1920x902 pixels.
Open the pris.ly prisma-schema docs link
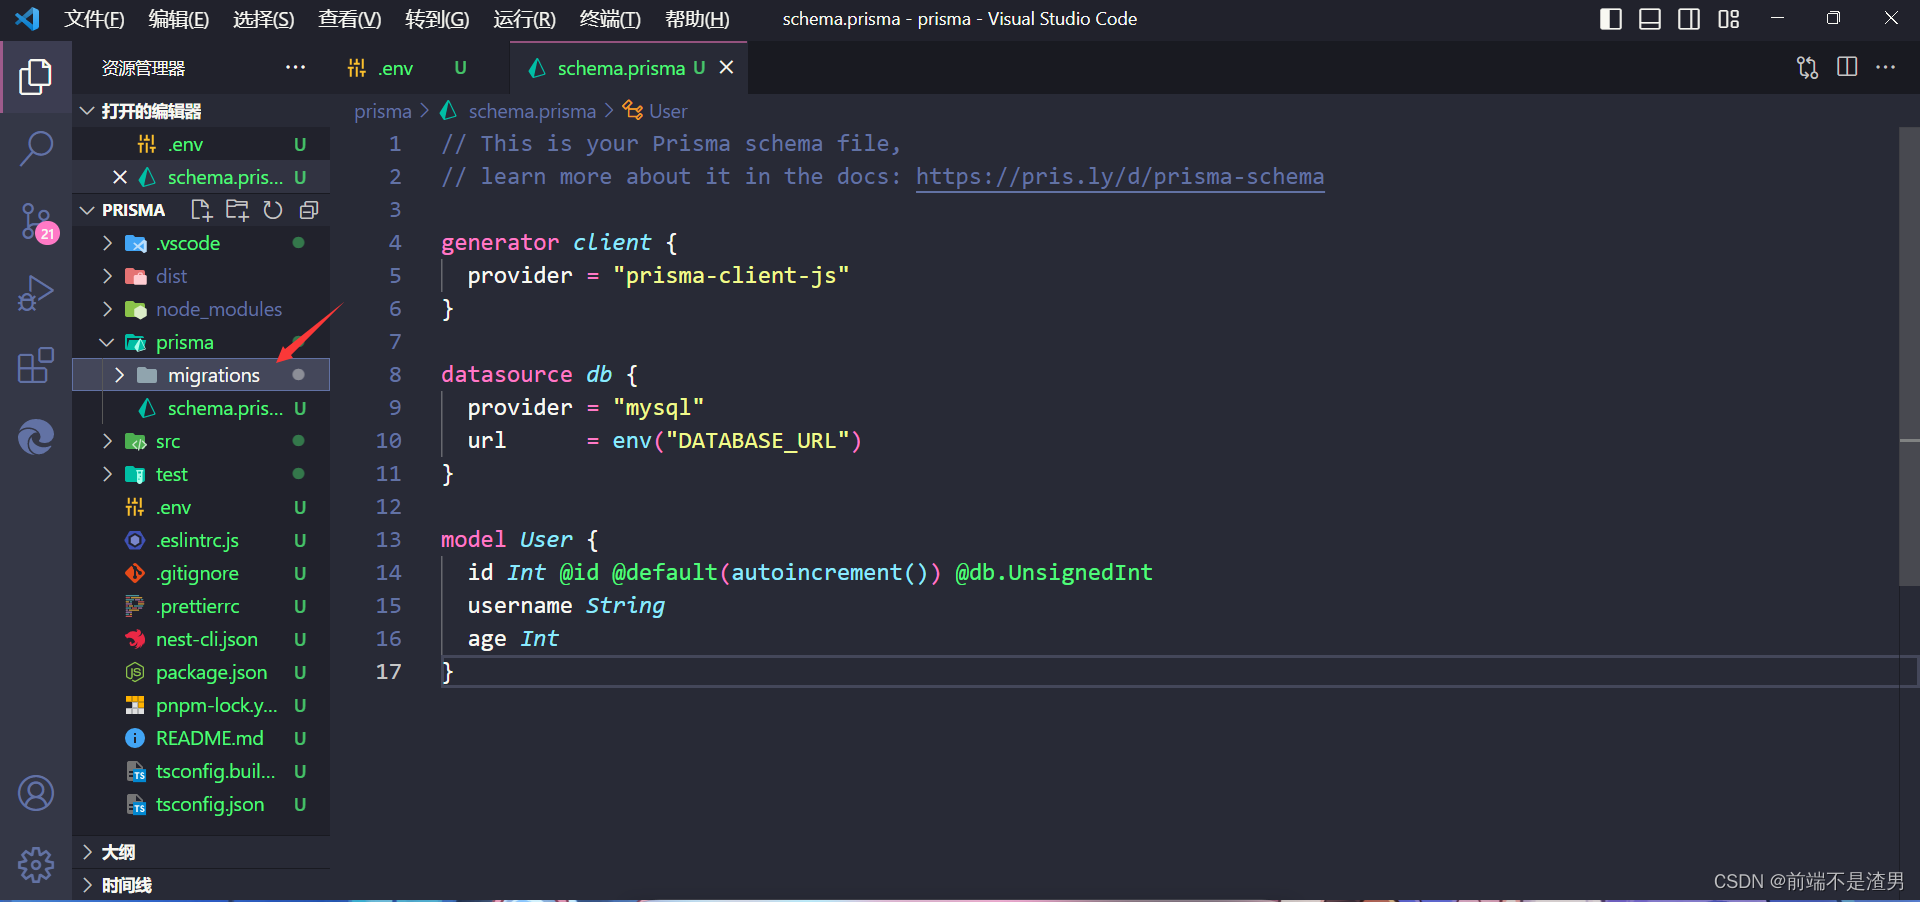tap(1120, 177)
